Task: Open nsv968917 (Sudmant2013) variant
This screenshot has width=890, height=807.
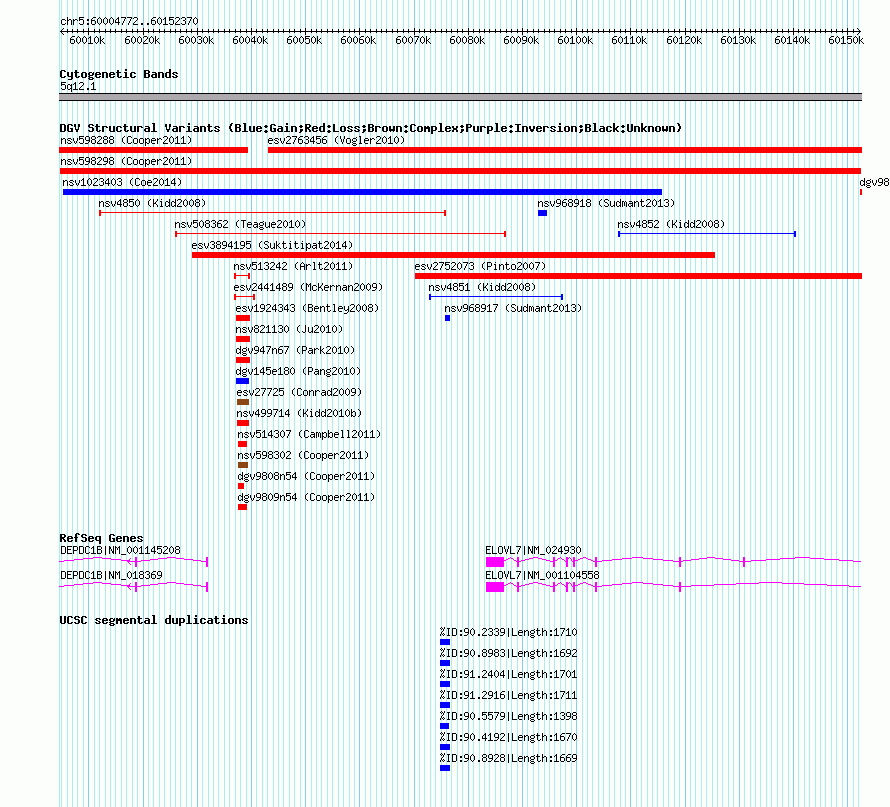Action: (x=513, y=308)
